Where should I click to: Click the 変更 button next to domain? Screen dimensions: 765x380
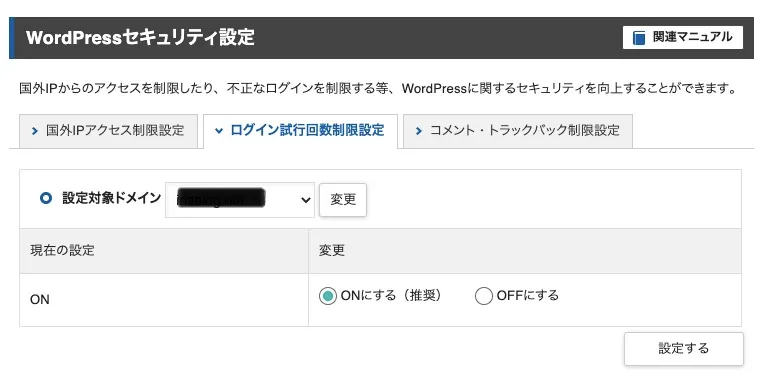tap(343, 200)
